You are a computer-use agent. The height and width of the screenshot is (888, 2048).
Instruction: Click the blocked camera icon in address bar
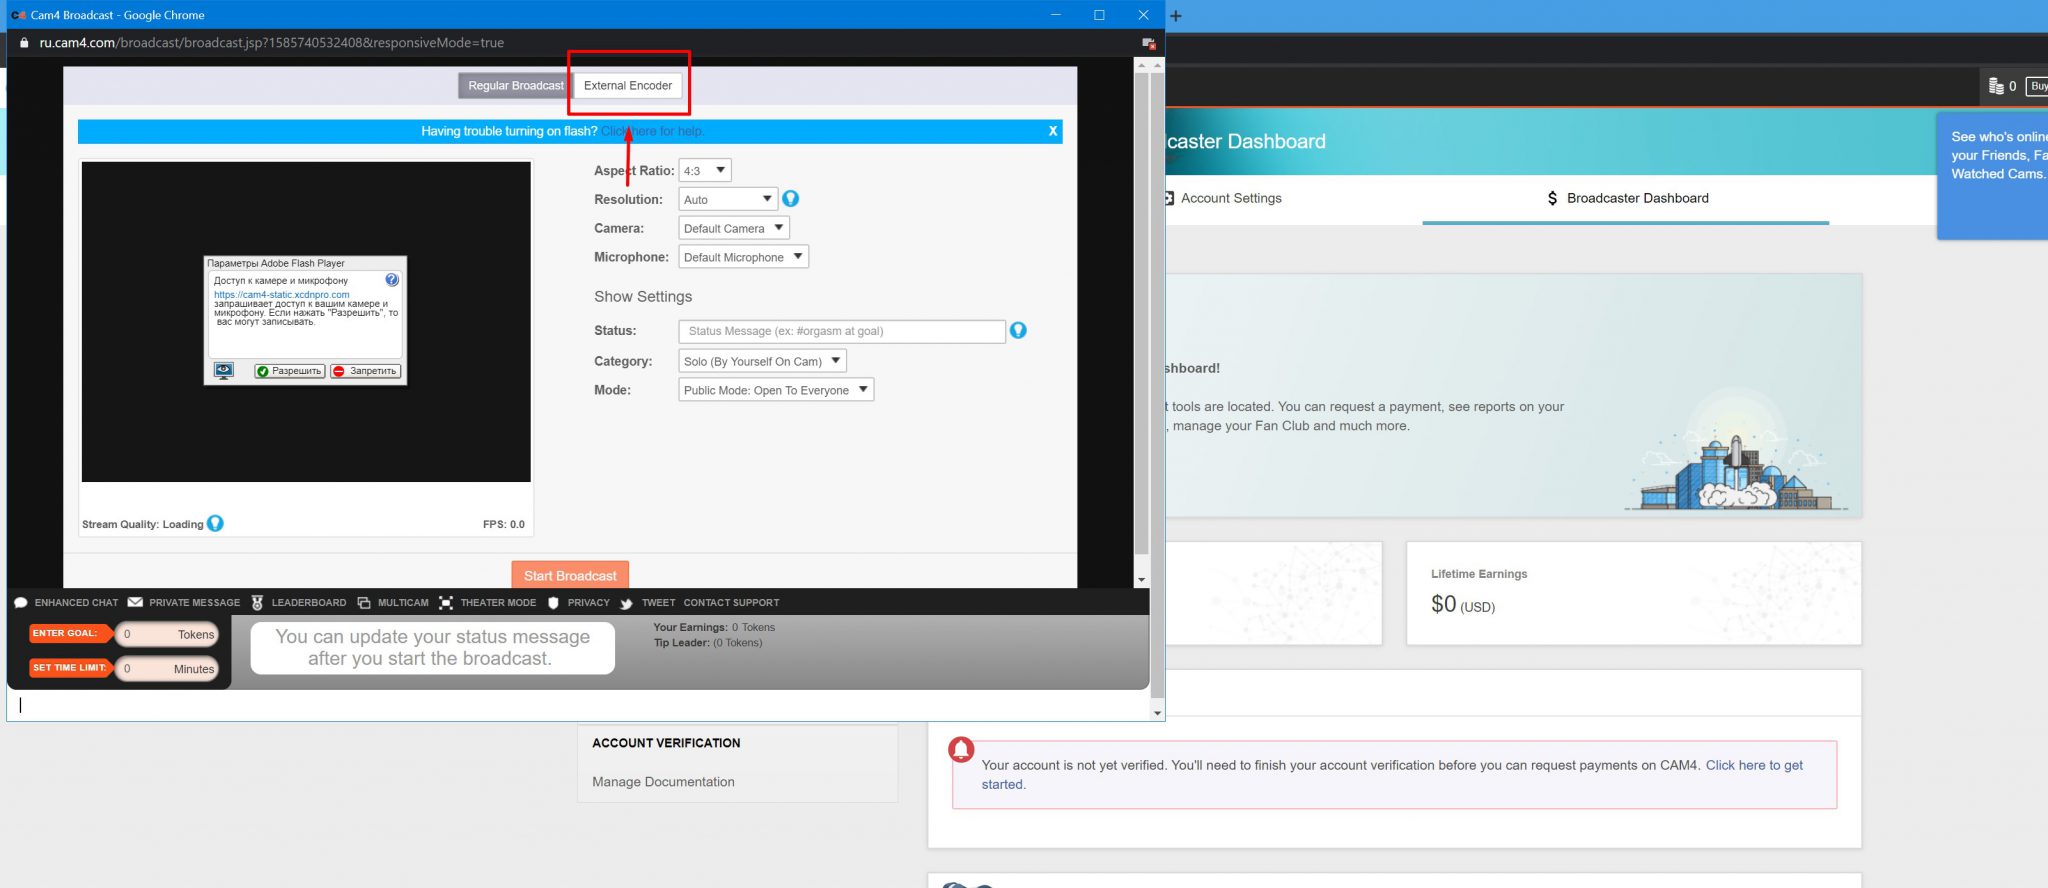(x=1148, y=43)
